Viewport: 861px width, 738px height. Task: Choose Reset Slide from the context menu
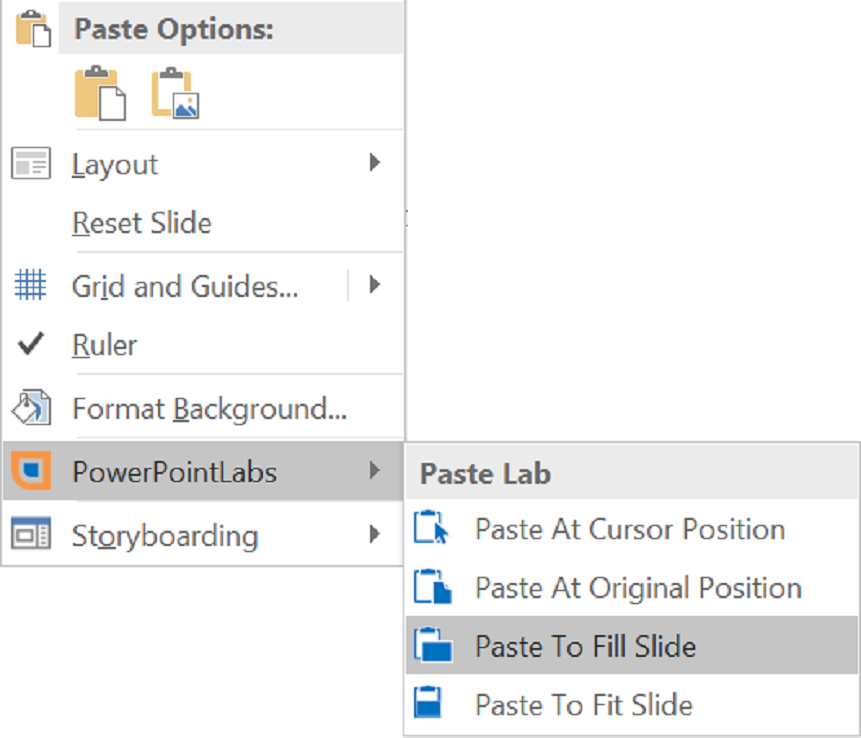pos(142,223)
